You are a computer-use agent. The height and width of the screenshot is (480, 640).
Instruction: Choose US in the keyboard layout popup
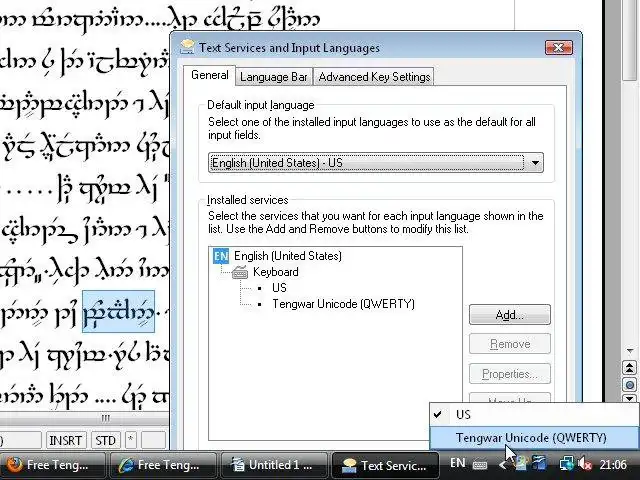point(534,414)
